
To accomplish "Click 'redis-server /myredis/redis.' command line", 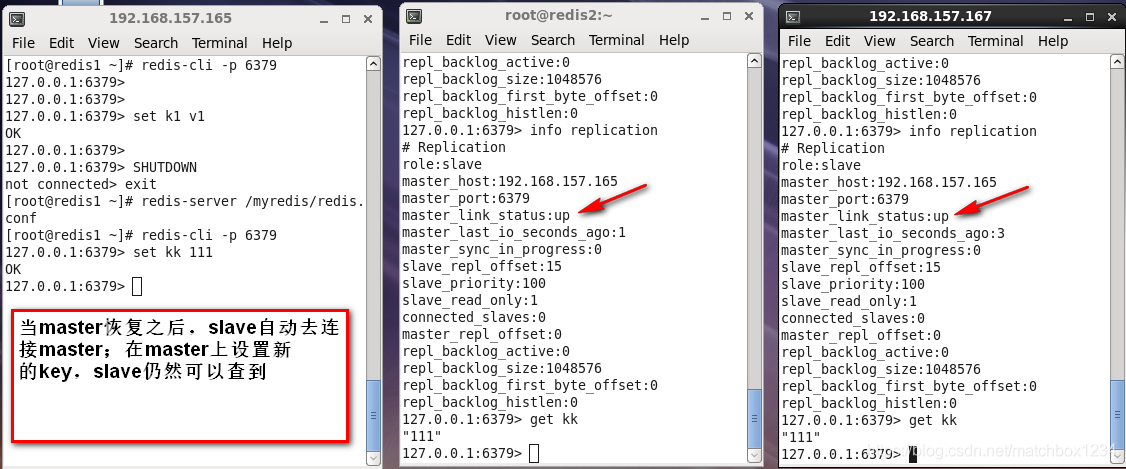I will click(185, 201).
